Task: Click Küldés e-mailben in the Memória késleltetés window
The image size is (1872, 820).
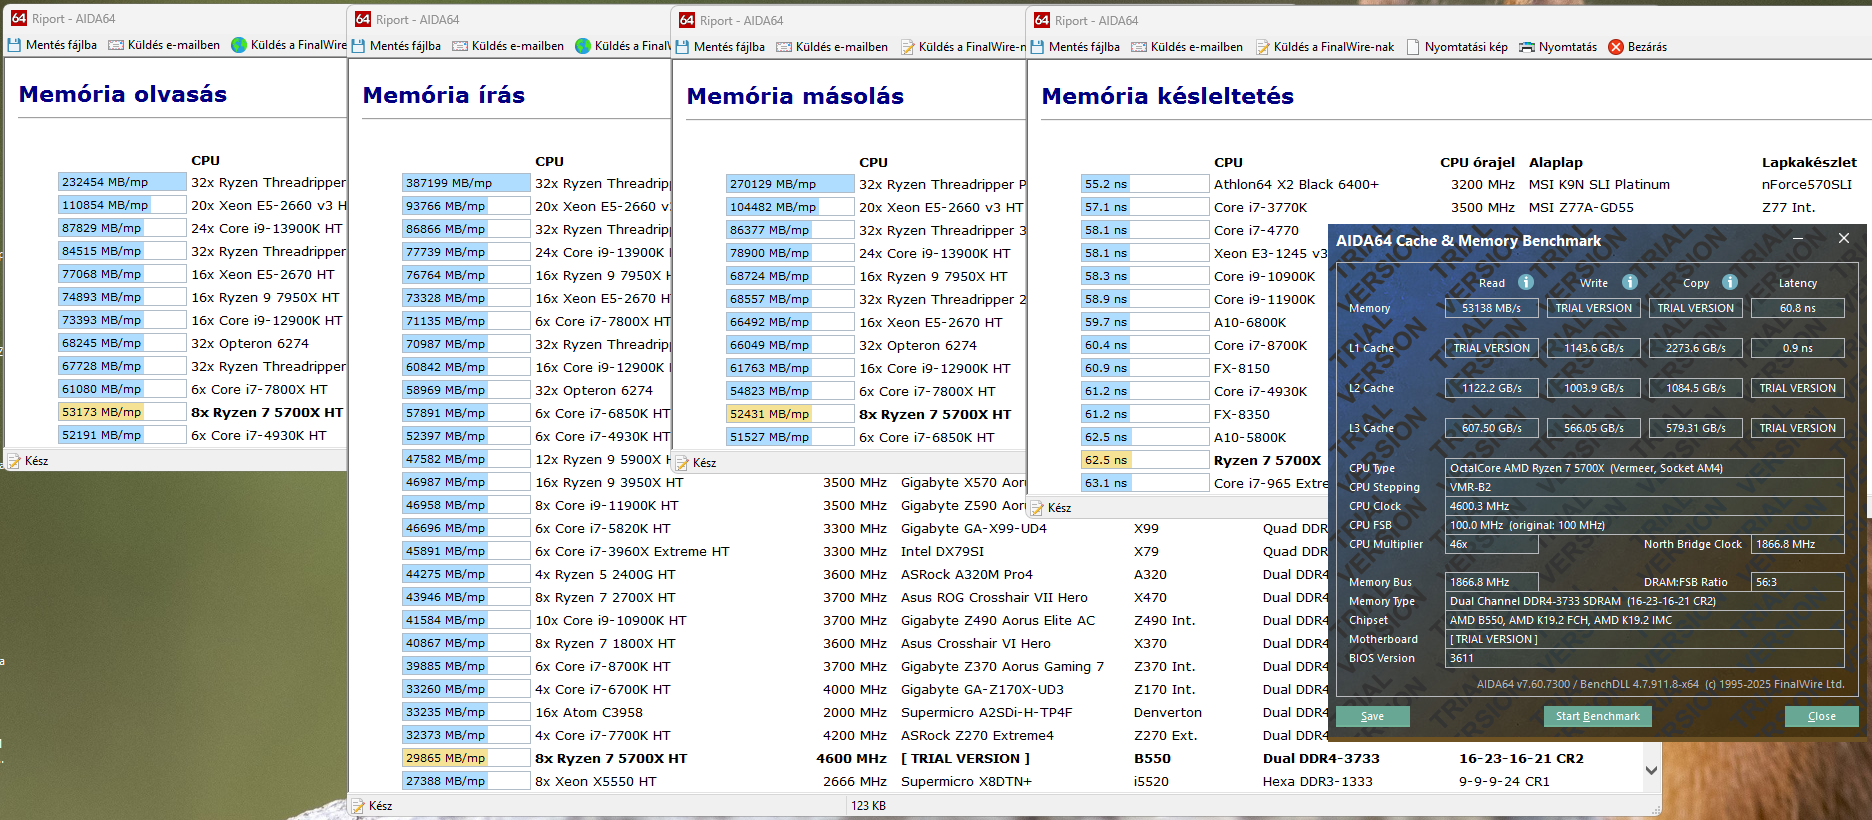Action: tap(1187, 47)
